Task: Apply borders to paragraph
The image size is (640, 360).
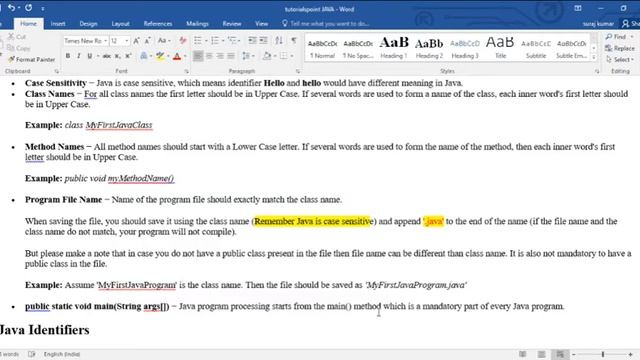Action: (x=284, y=56)
